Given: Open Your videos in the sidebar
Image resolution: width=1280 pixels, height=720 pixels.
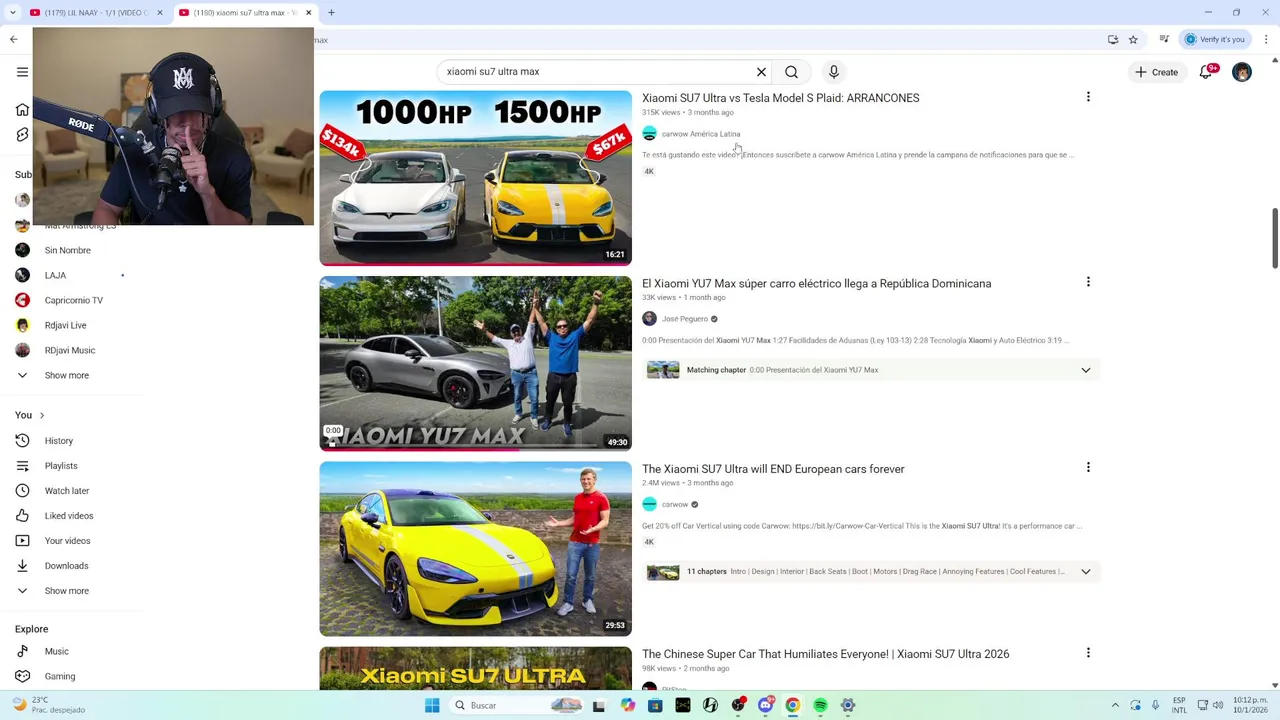Looking at the screenshot, I should 67,541.
